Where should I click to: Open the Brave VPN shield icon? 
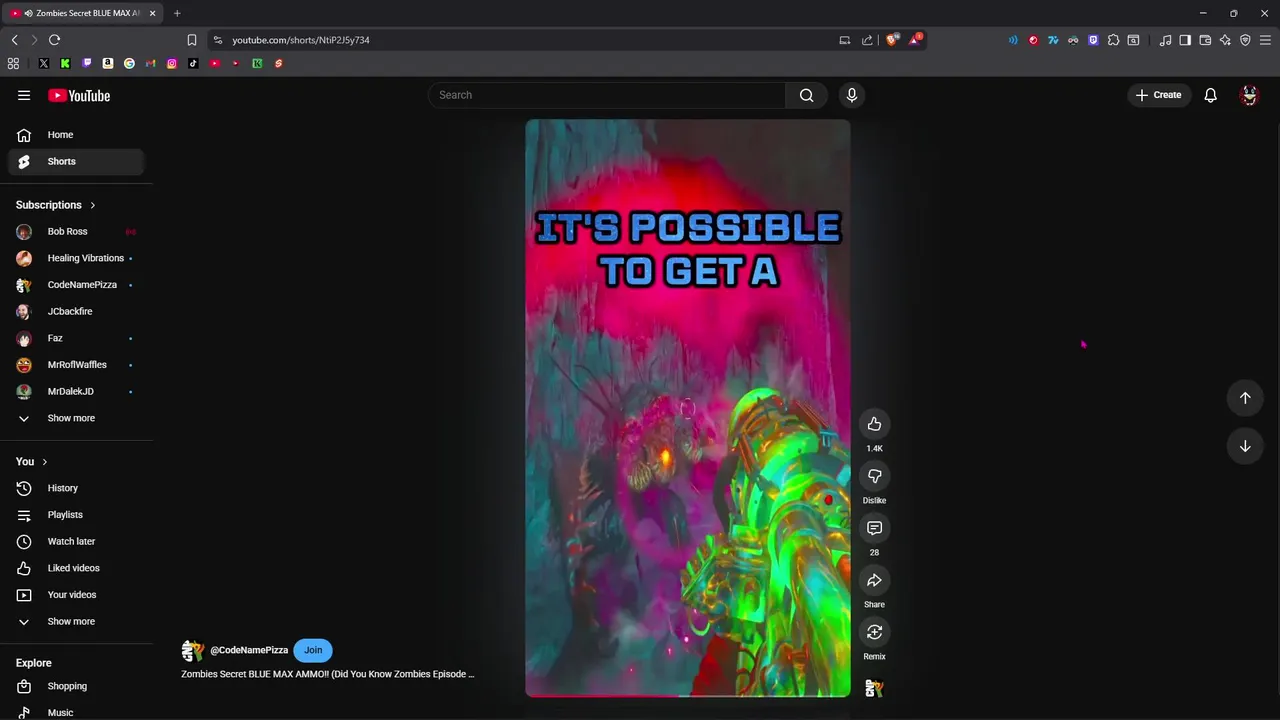pyautogui.click(x=1245, y=40)
